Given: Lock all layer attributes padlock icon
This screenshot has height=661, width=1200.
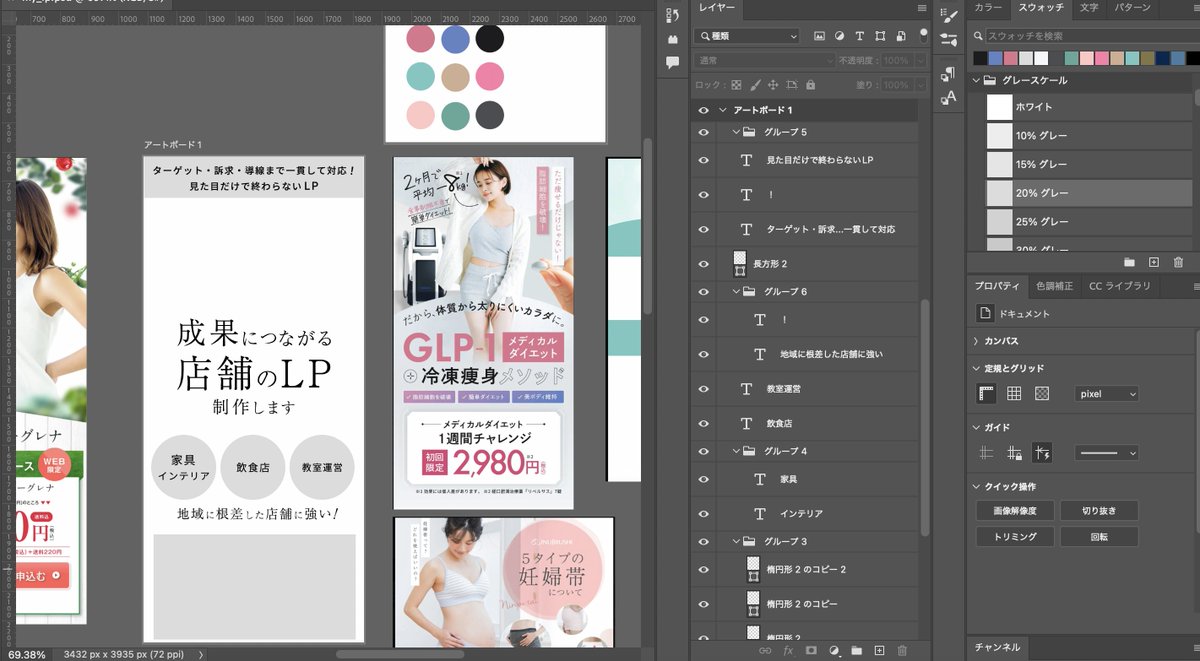Looking at the screenshot, I should [809, 86].
